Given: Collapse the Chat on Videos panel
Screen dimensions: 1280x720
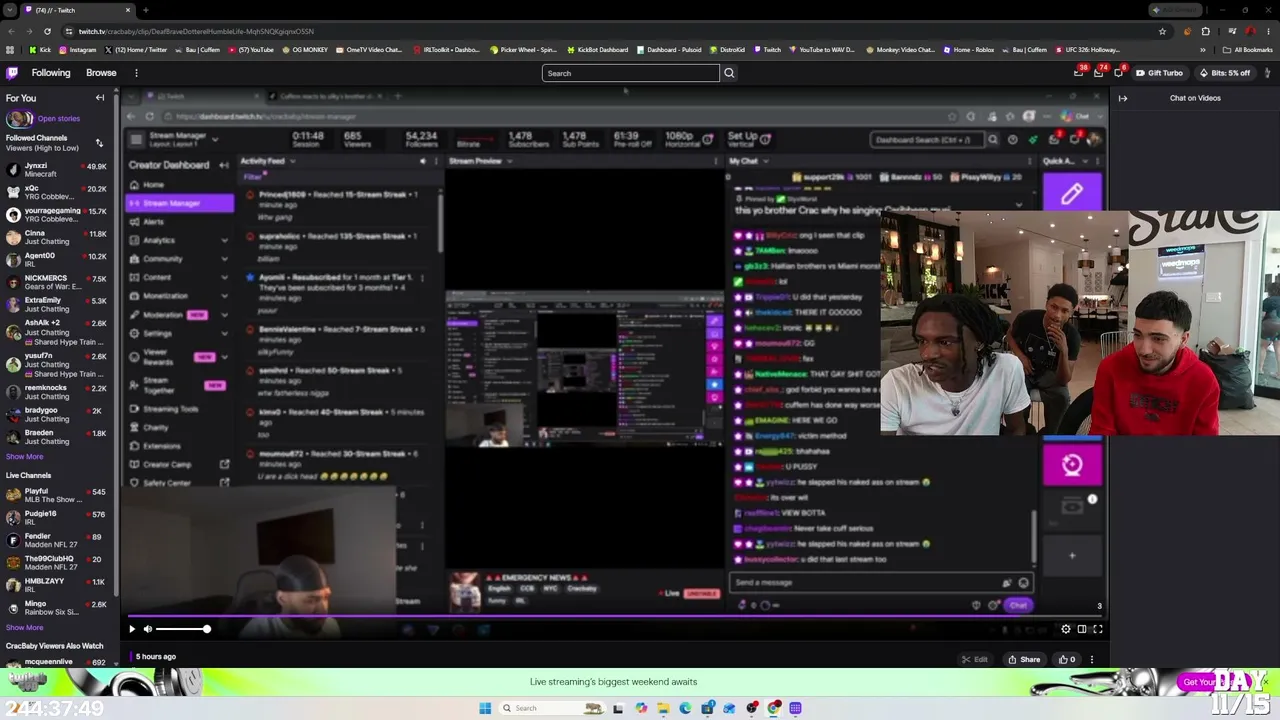Looking at the screenshot, I should pyautogui.click(x=1123, y=98).
